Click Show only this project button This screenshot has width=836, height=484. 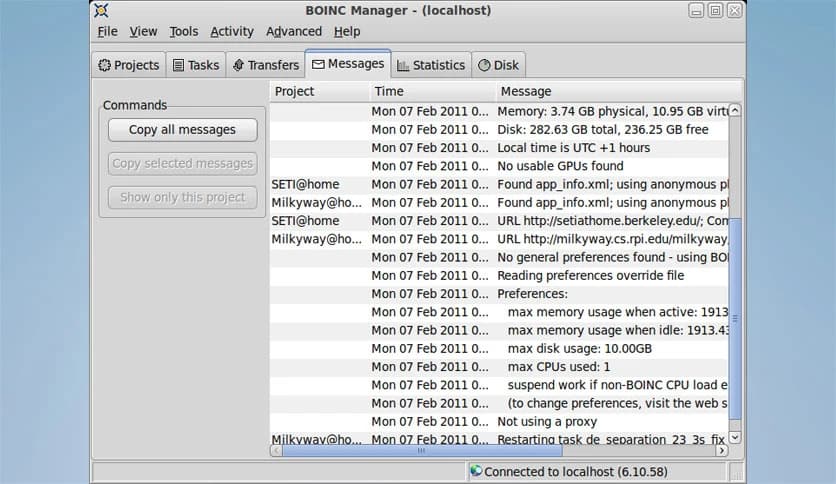(x=182, y=197)
